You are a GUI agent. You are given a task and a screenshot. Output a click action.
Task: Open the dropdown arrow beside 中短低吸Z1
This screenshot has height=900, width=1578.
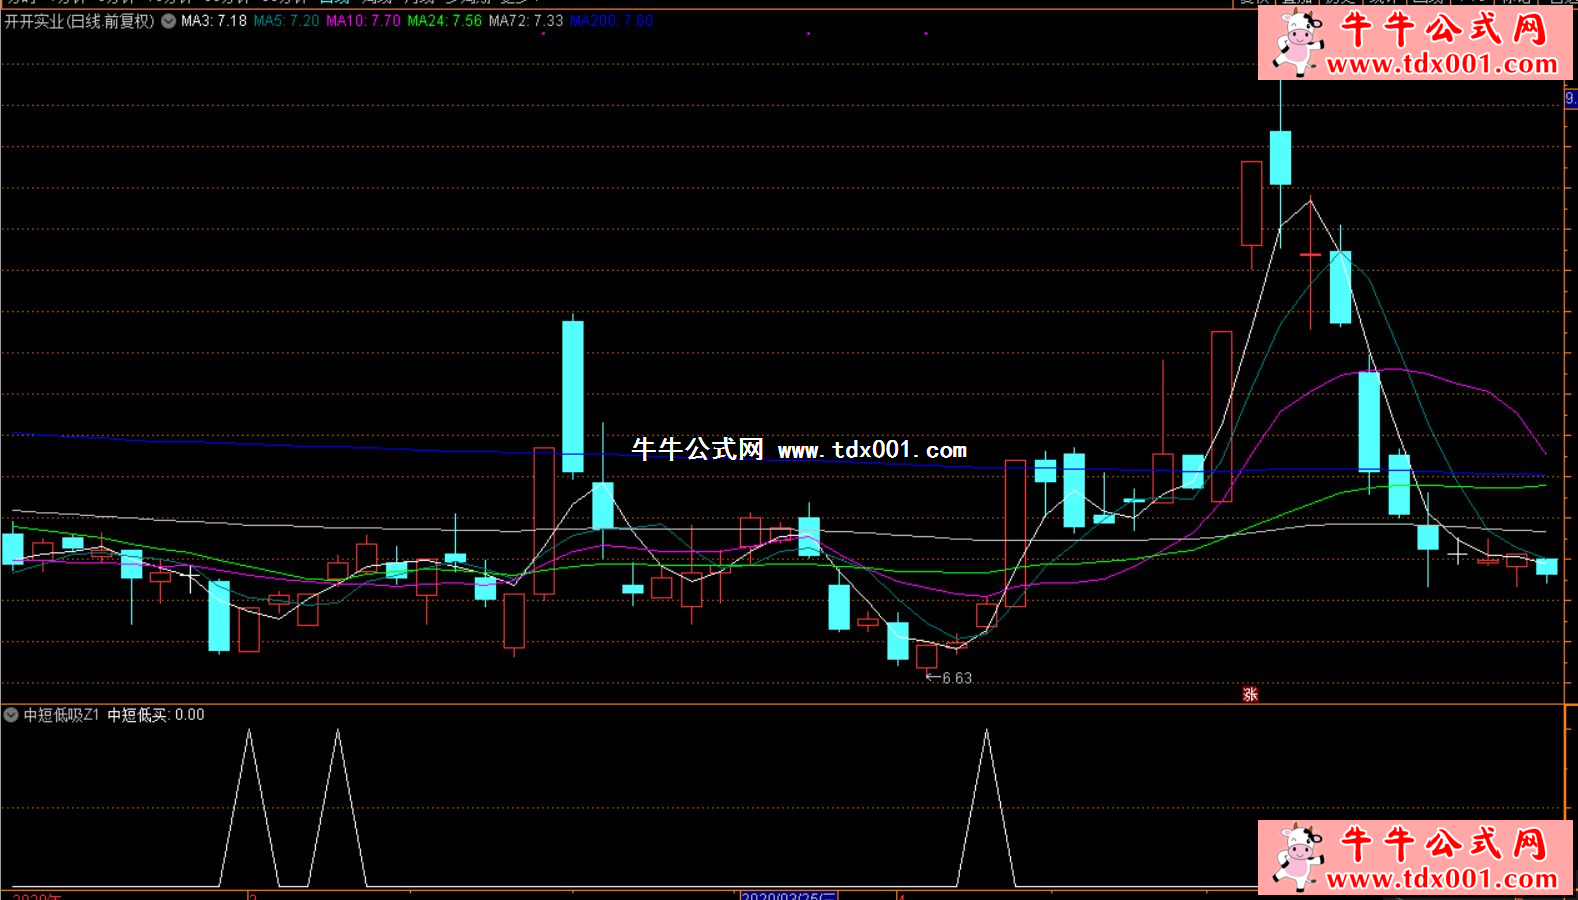[x=11, y=715]
